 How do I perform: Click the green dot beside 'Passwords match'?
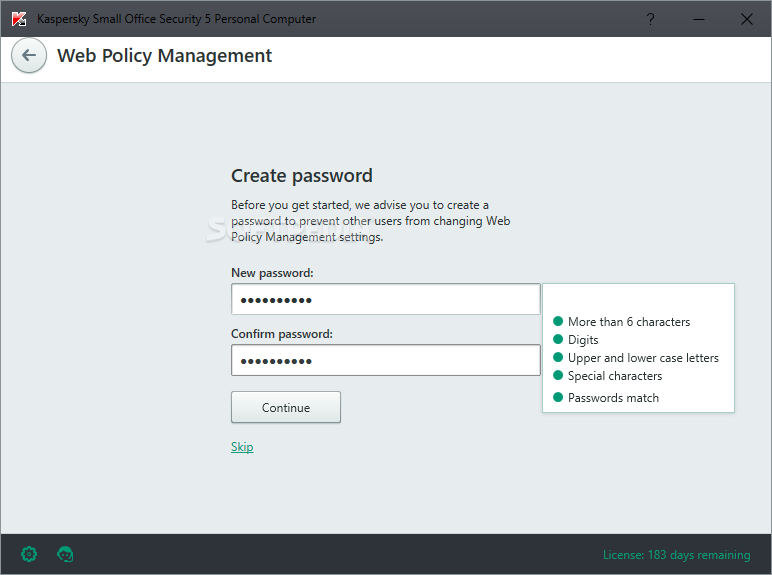(x=558, y=397)
